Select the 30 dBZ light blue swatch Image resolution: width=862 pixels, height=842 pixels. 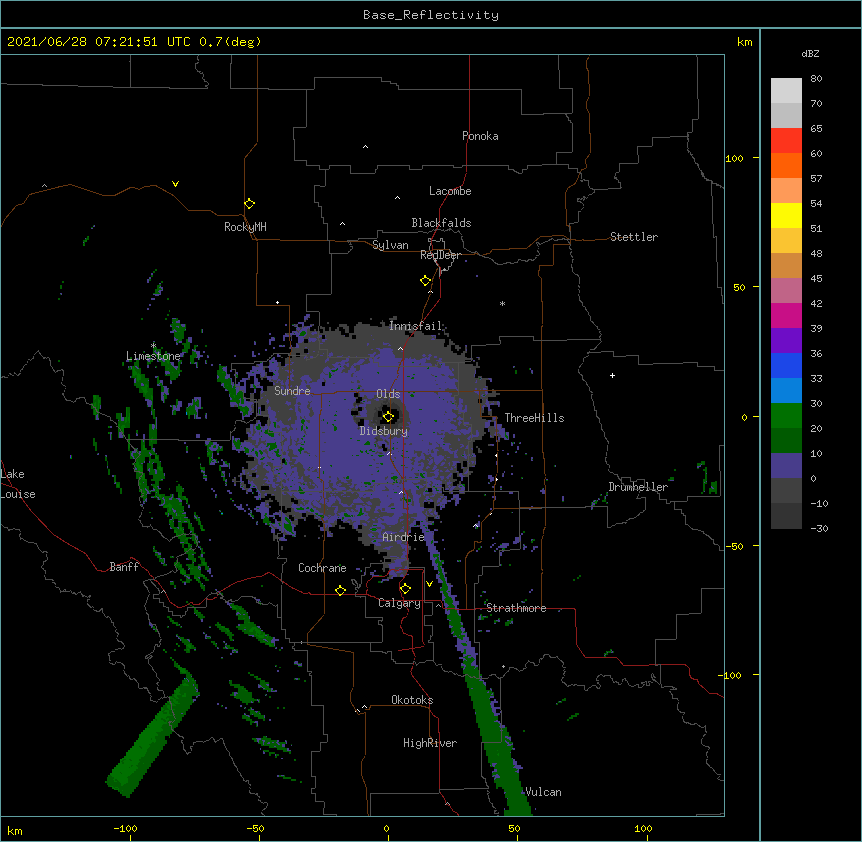point(786,390)
